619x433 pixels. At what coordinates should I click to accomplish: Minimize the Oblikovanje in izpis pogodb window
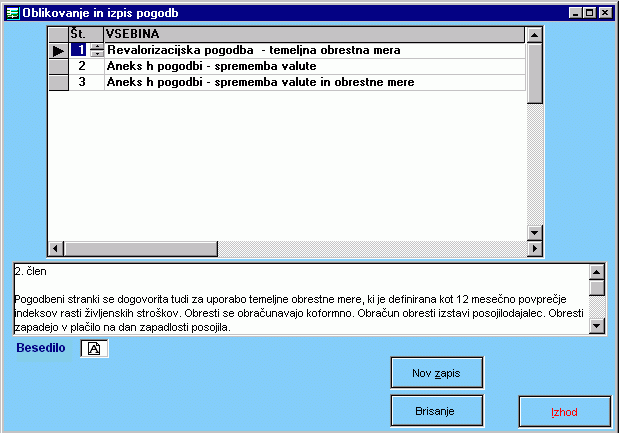[576, 13]
